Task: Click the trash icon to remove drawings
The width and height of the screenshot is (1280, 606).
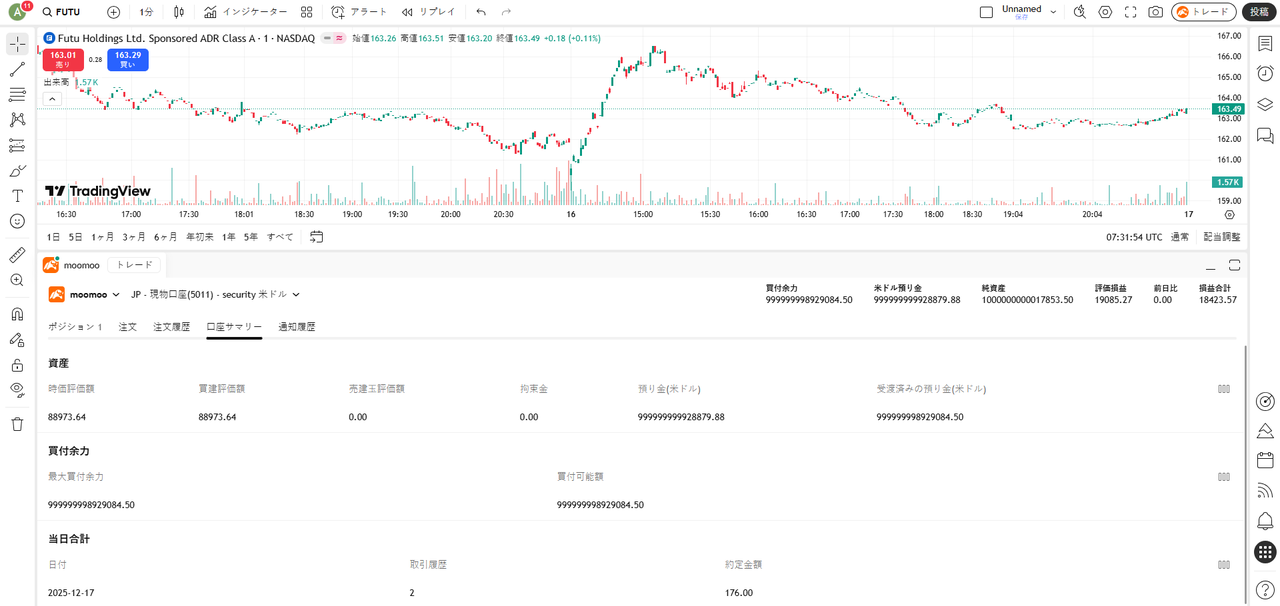Action: (x=17, y=425)
